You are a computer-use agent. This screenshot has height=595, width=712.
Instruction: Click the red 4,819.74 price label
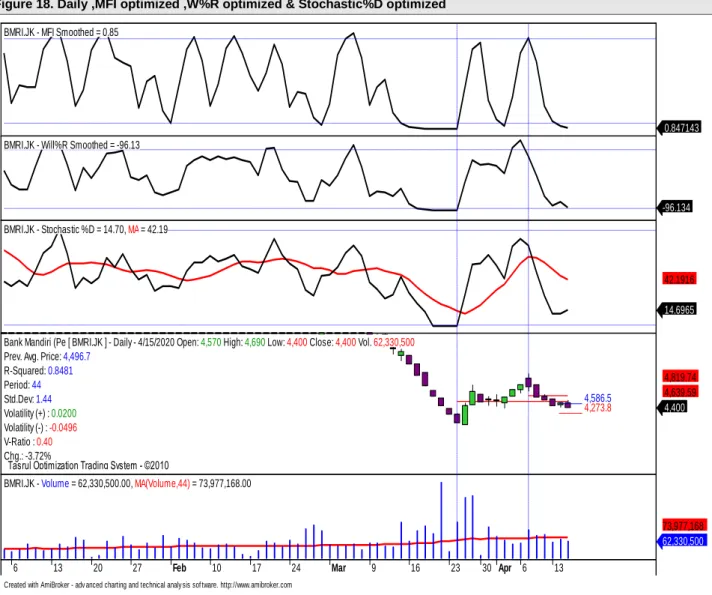tap(680, 377)
